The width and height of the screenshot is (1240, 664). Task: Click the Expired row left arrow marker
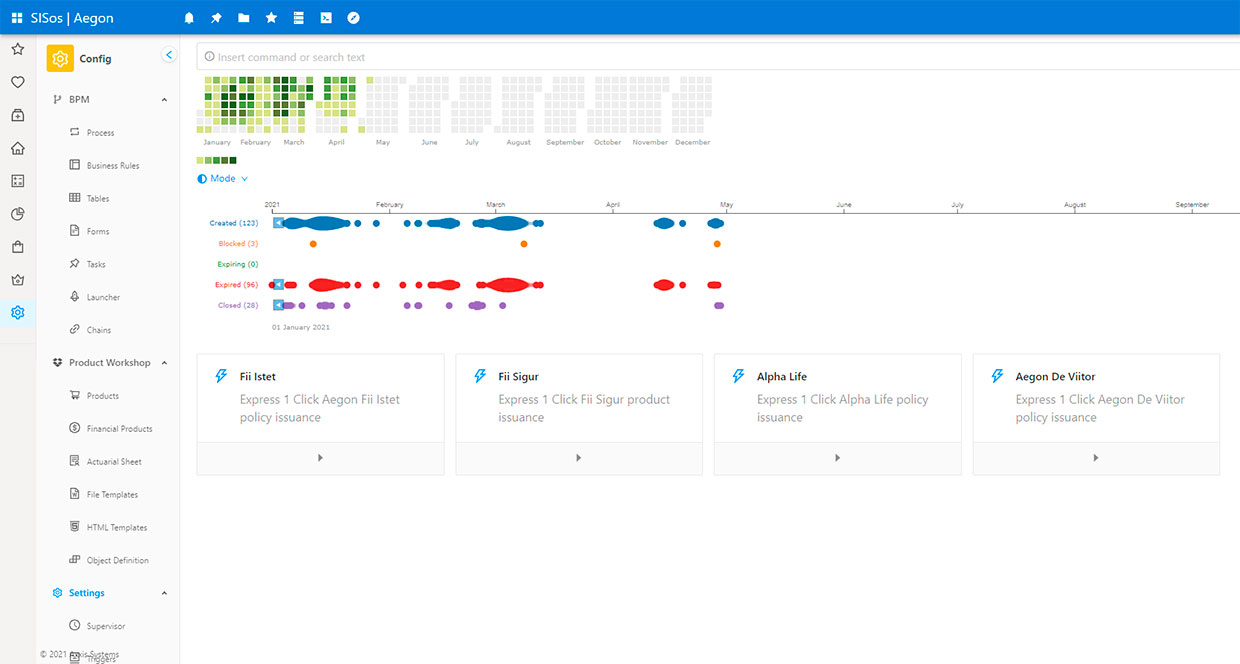pos(278,285)
